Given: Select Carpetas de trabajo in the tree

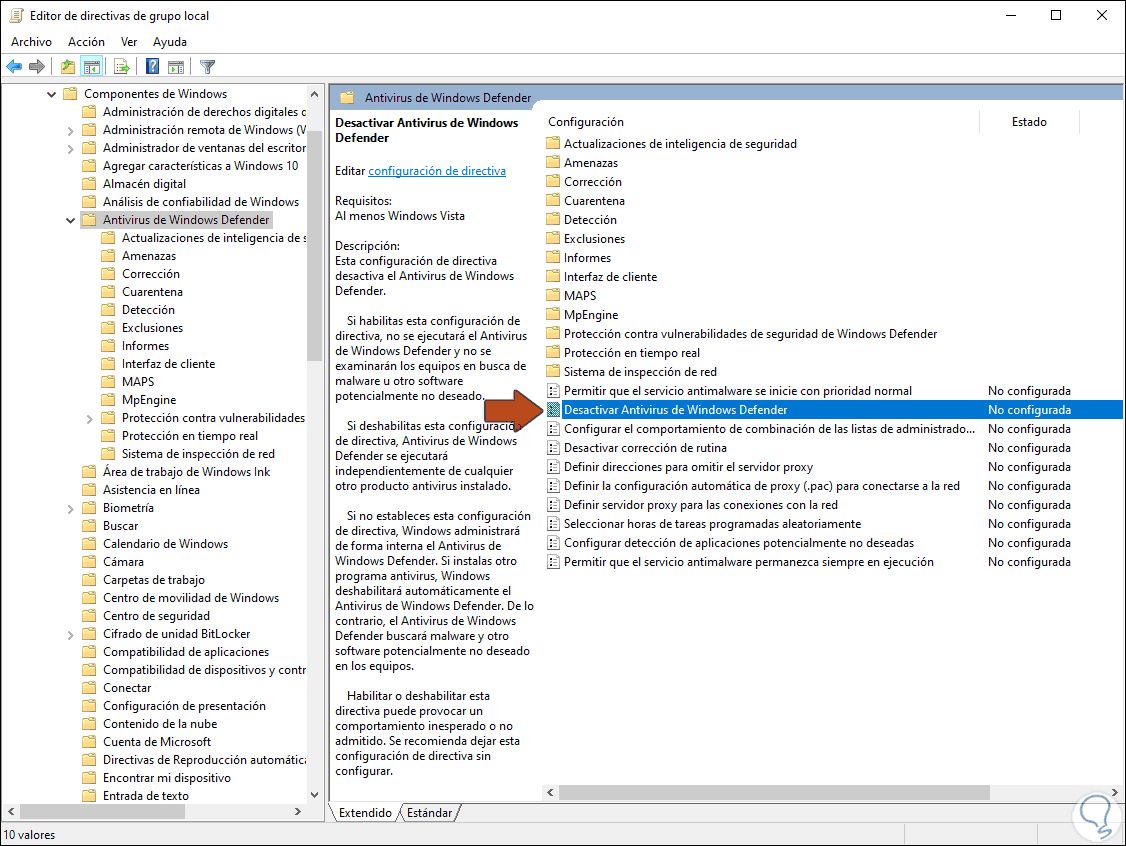Looking at the screenshot, I should coord(154,580).
